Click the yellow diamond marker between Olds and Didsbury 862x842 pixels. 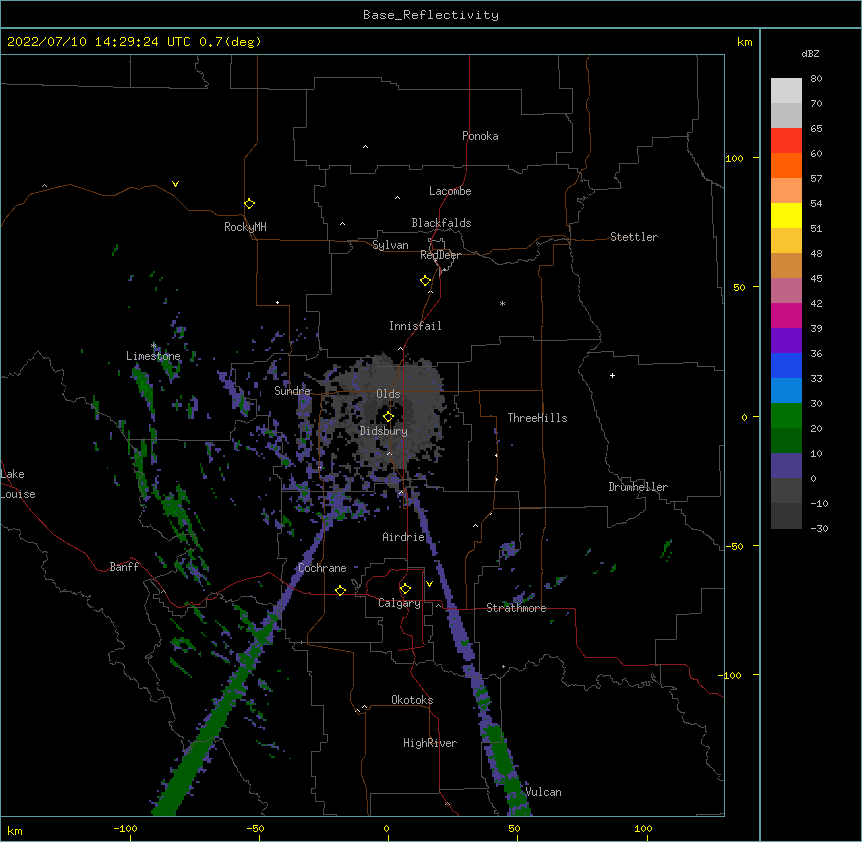[388, 417]
